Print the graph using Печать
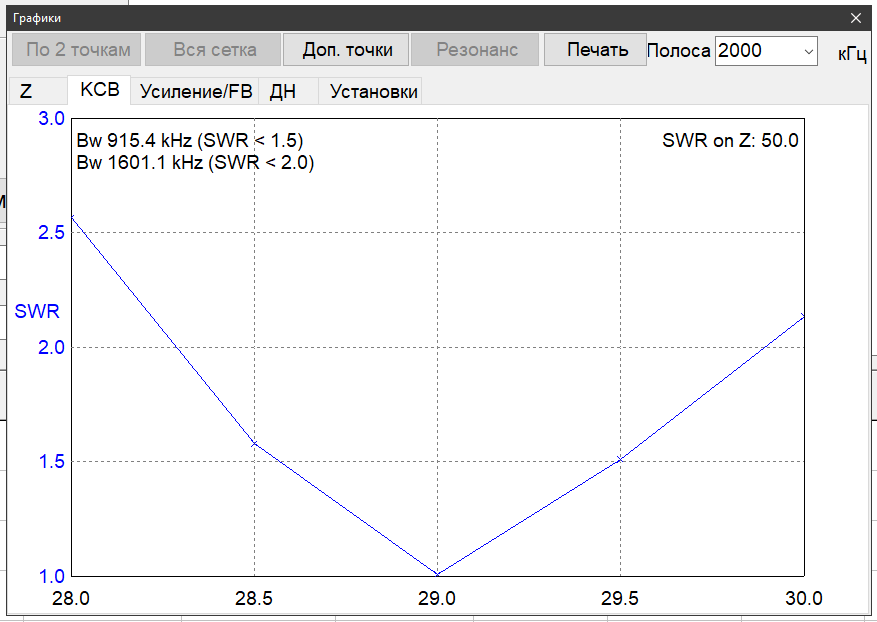Screen dimensions: 877x622 coord(597,50)
